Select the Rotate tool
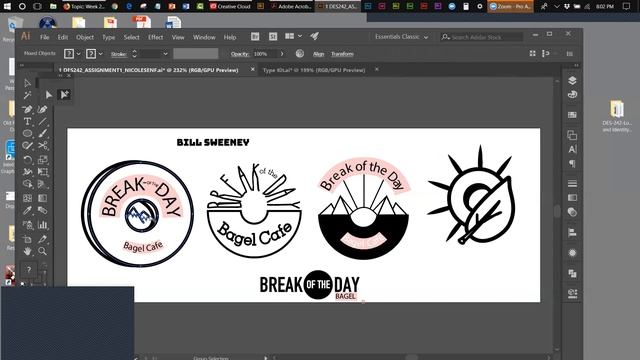Viewport: 640px width, 360px height. (x=27, y=160)
